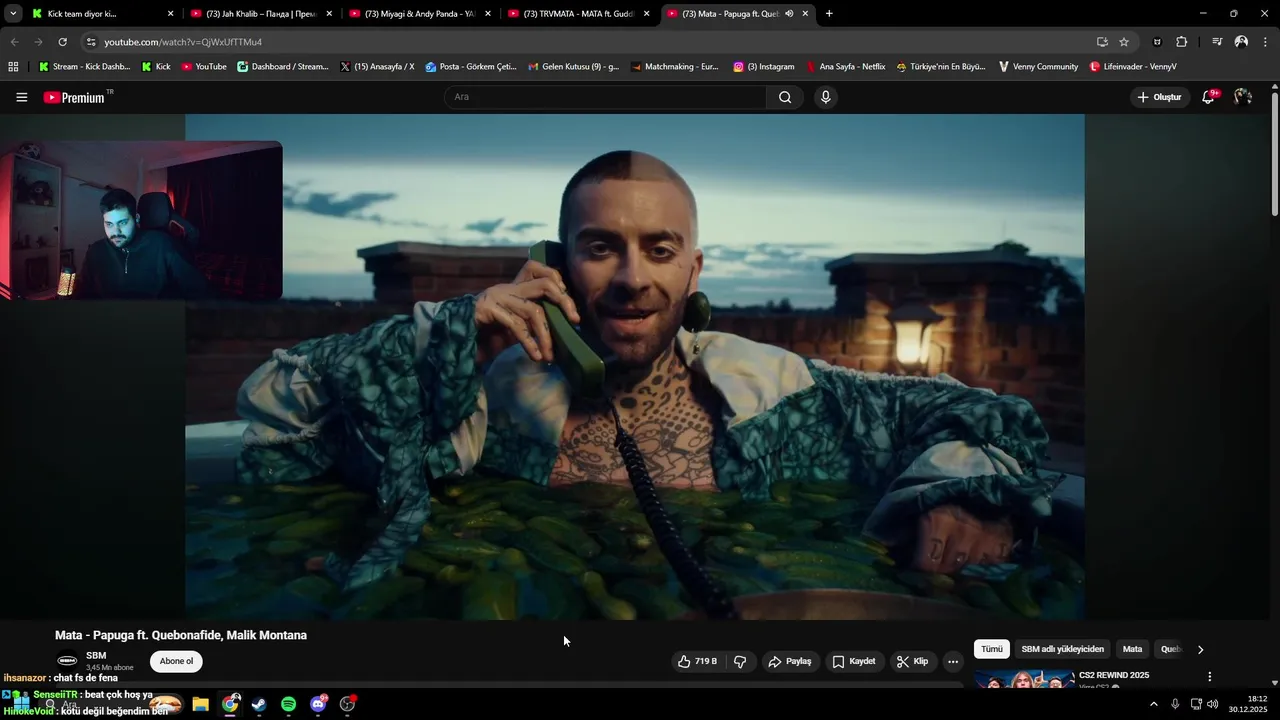Open 'Dashboard / Stream...' bookmark
The width and height of the screenshot is (1280, 720).
pyautogui.click(x=283, y=67)
